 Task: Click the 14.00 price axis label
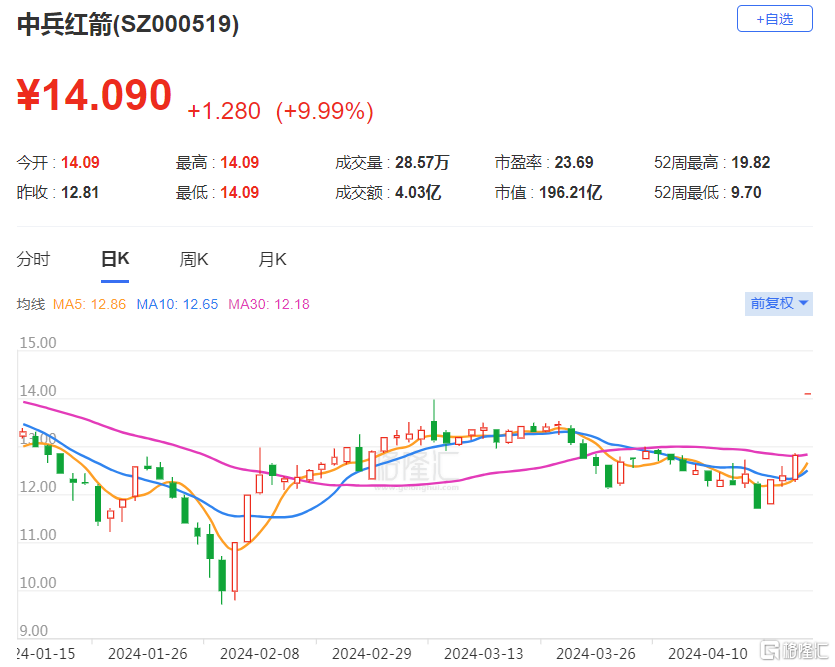coord(38,391)
